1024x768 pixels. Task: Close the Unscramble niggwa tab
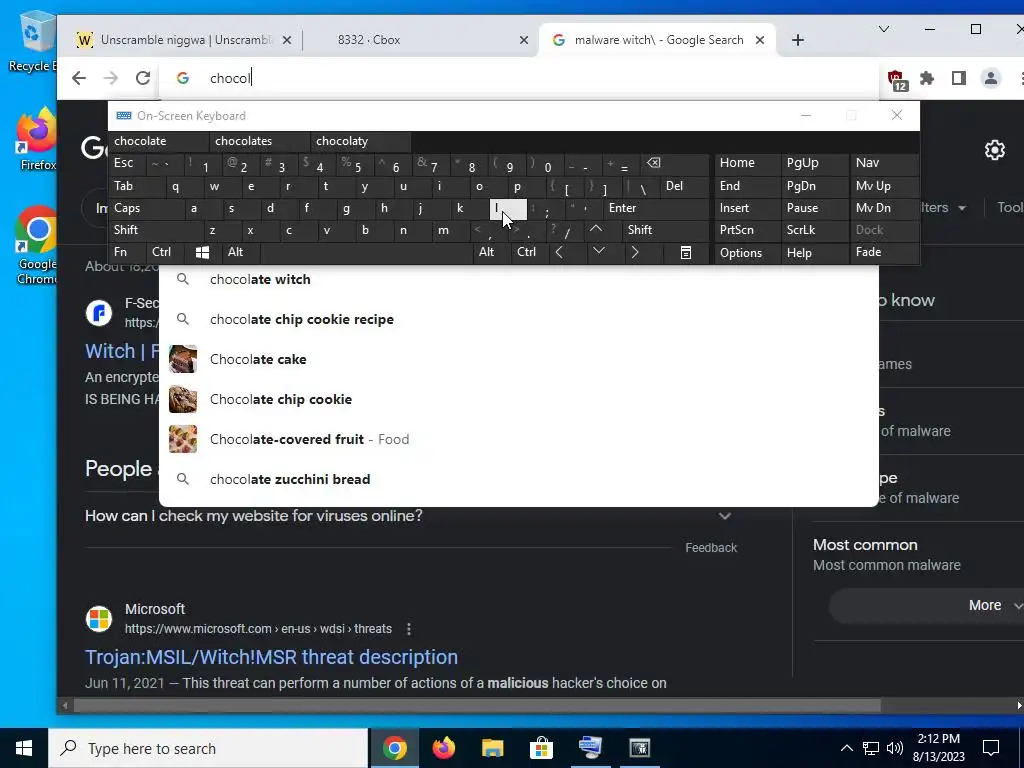287,40
